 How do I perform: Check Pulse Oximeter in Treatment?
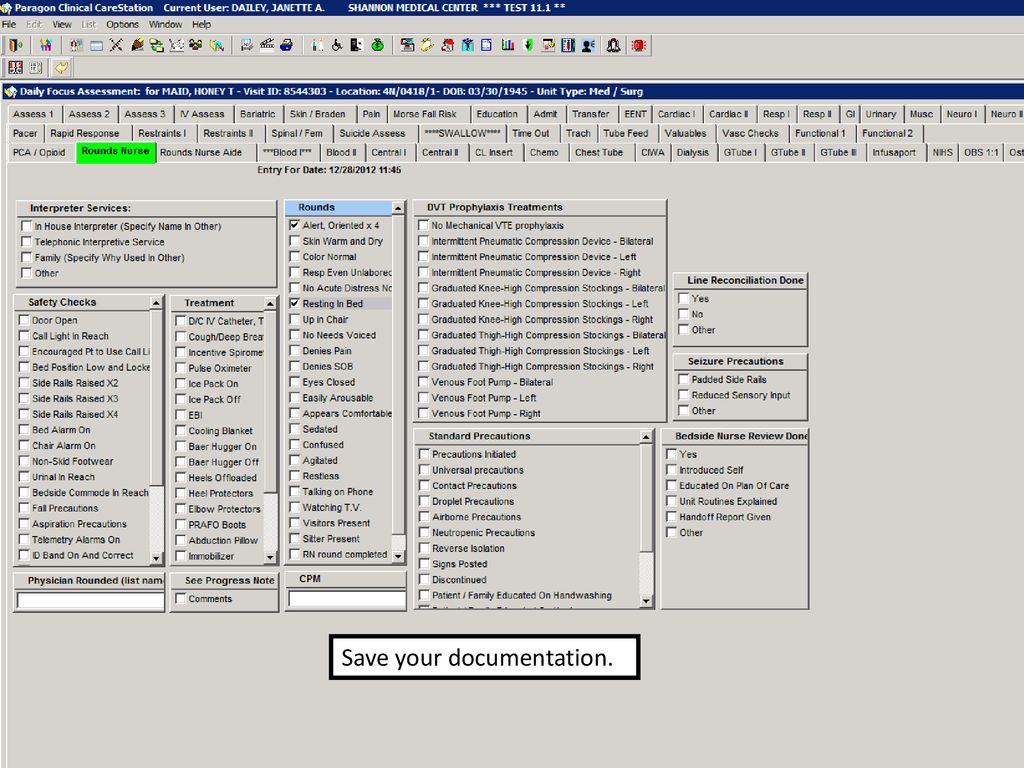click(181, 368)
